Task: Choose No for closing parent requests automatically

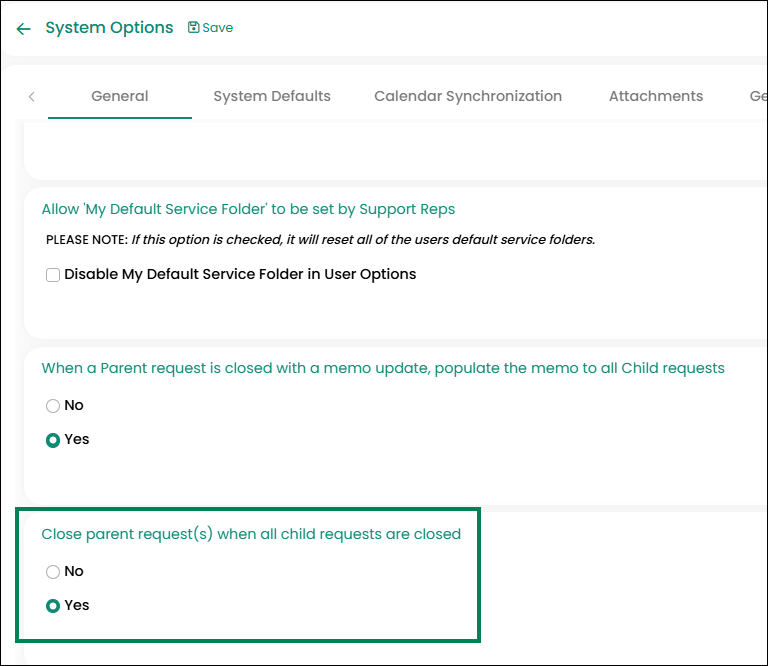Action: click(53, 572)
